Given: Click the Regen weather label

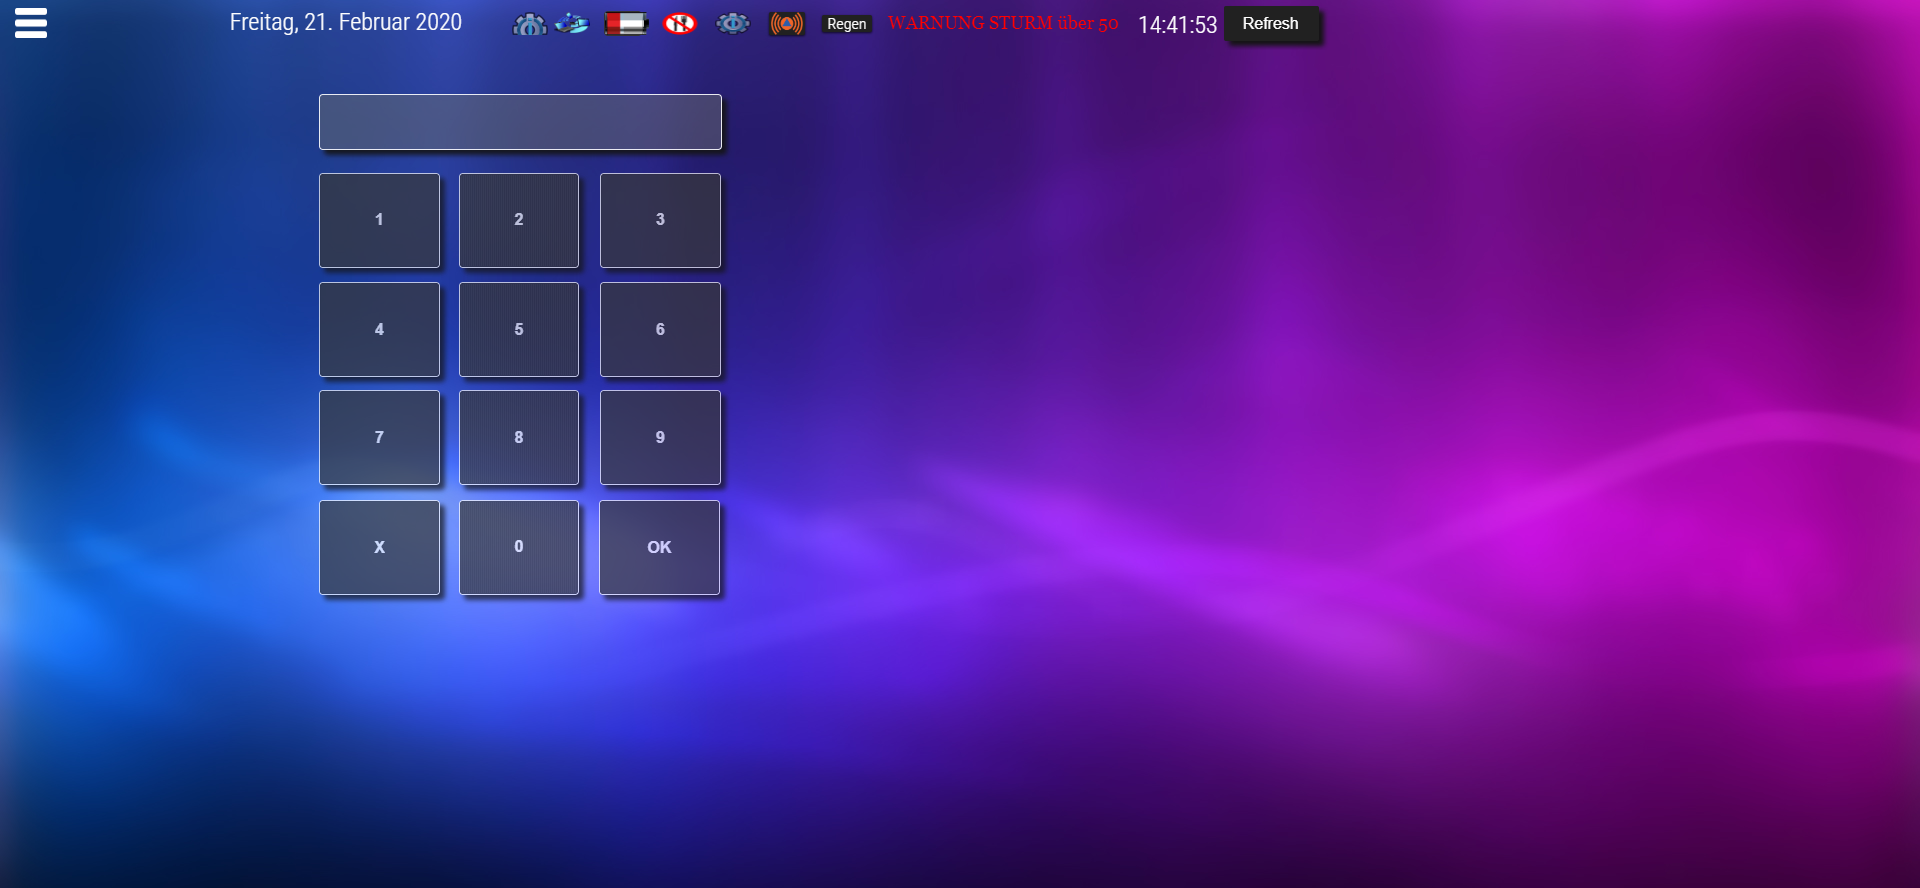Looking at the screenshot, I should (x=846, y=24).
